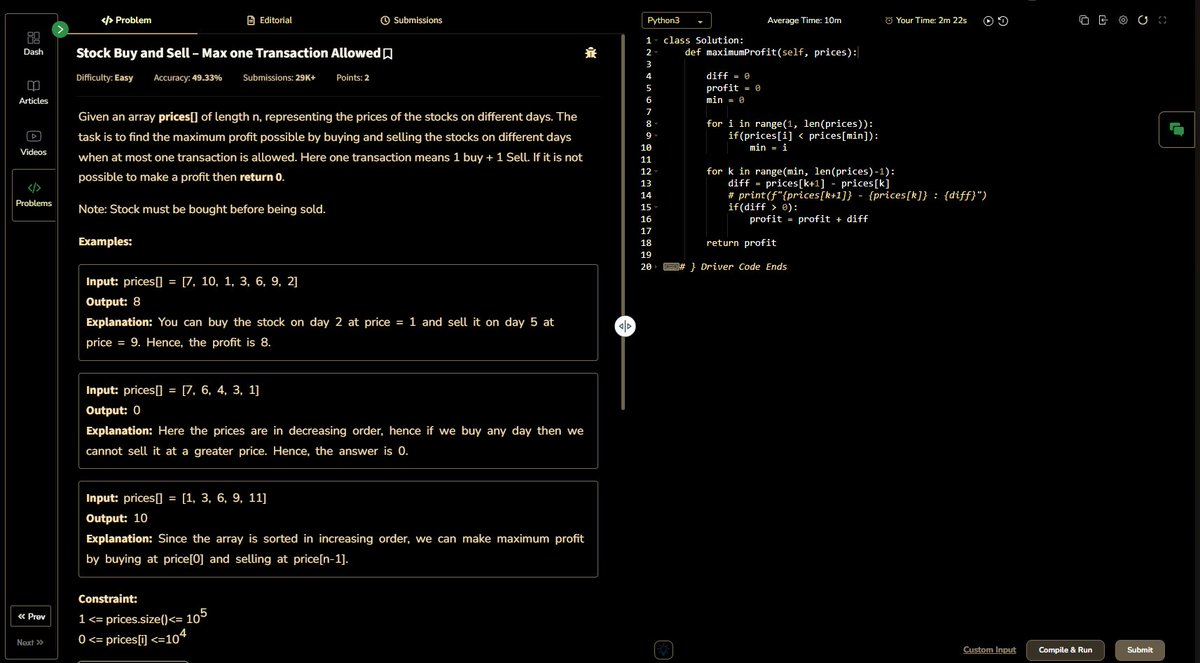Viewport: 1200px width, 663px height.
Task: Reset code with the refresh icon
Action: (1143, 20)
